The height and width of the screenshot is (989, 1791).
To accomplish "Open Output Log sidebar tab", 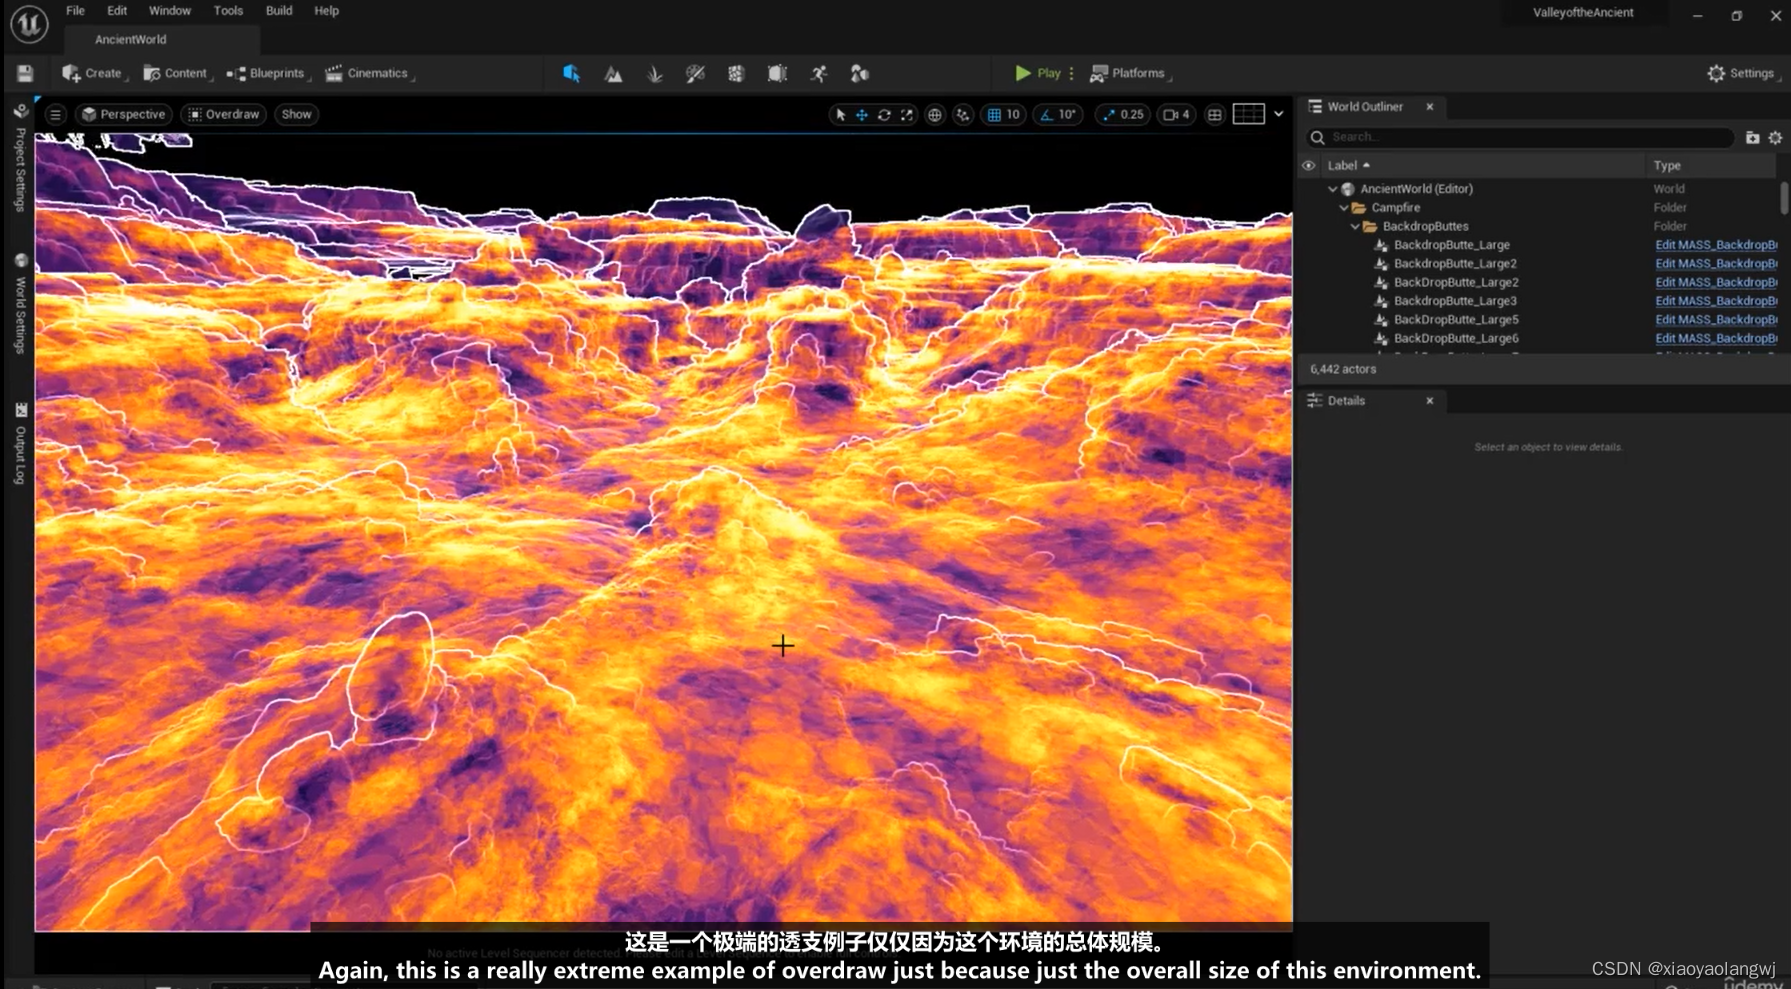I will (x=20, y=444).
